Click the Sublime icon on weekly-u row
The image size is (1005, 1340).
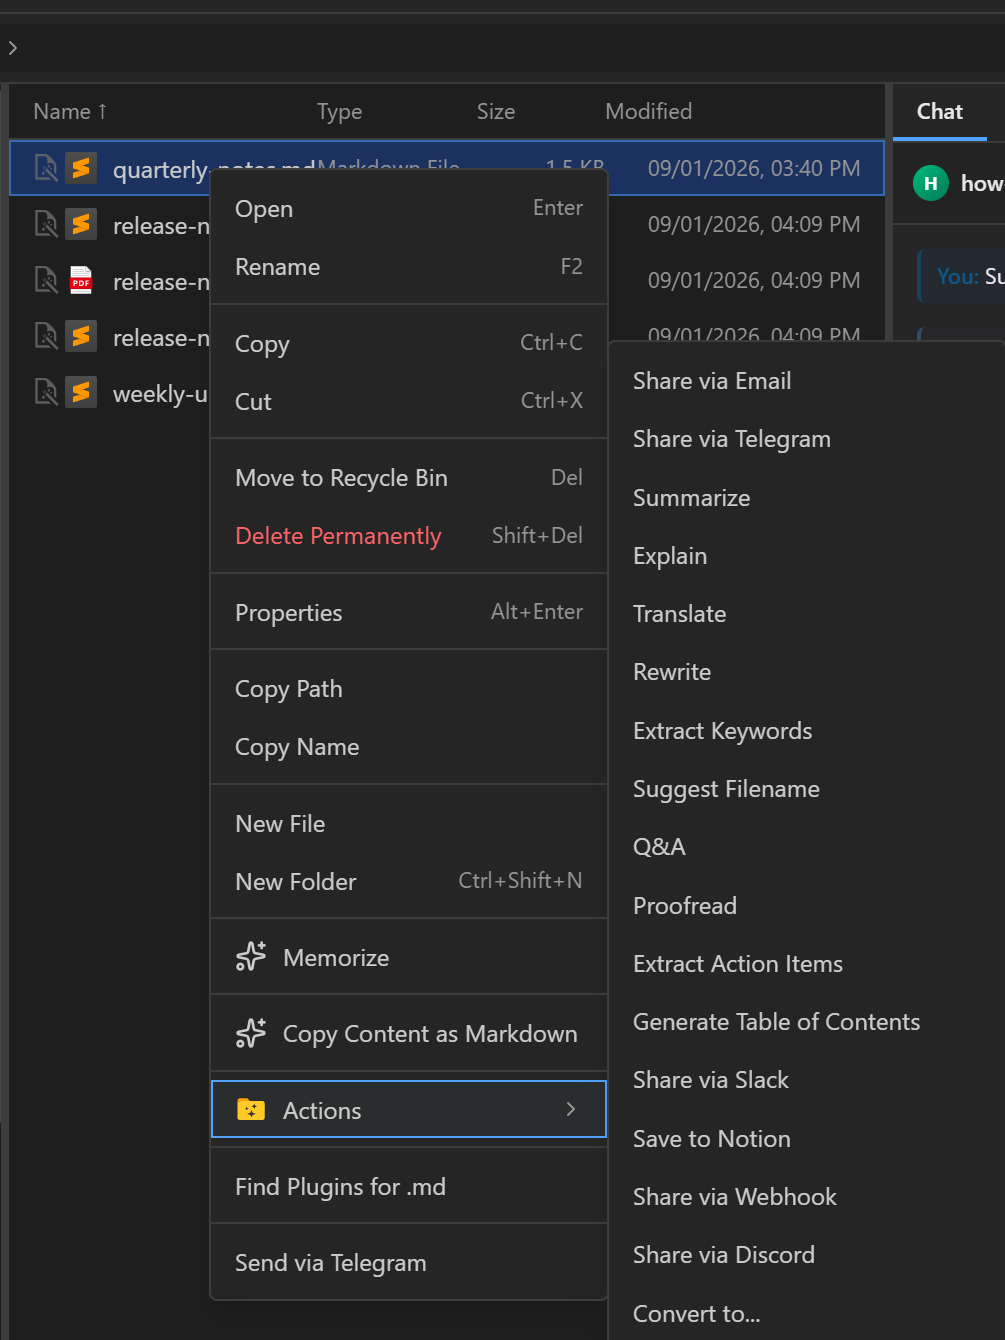81,392
